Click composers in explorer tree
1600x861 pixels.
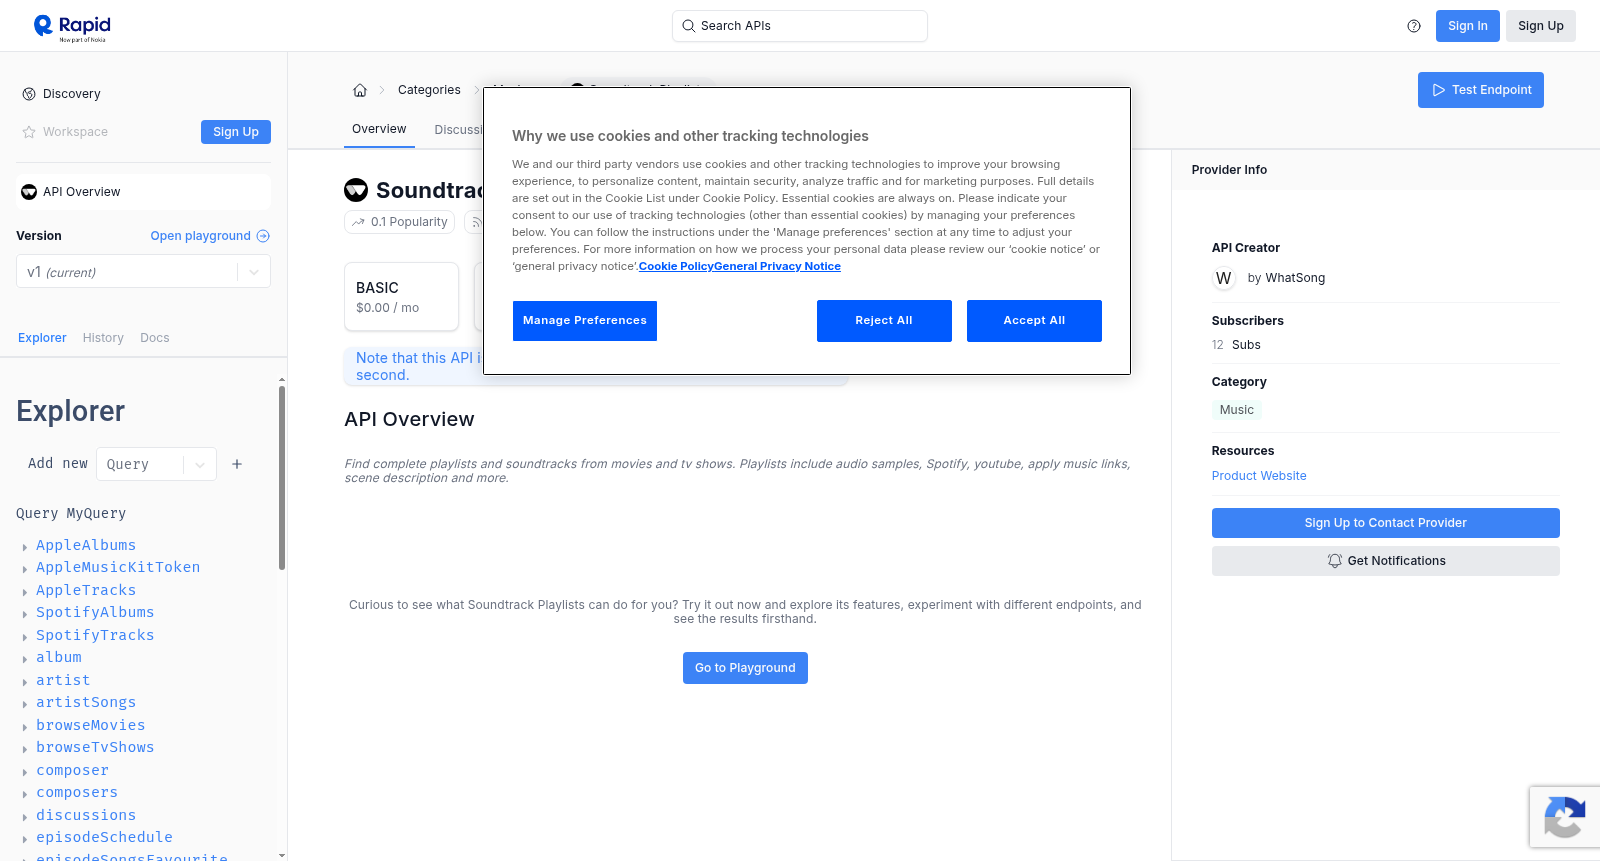[77, 792]
